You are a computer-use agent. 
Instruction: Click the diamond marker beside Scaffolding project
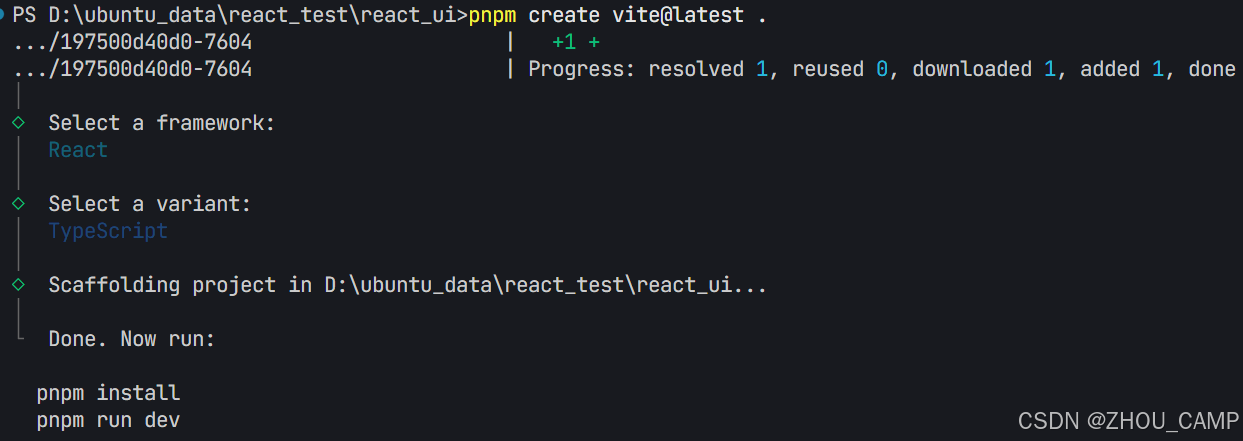coord(18,285)
